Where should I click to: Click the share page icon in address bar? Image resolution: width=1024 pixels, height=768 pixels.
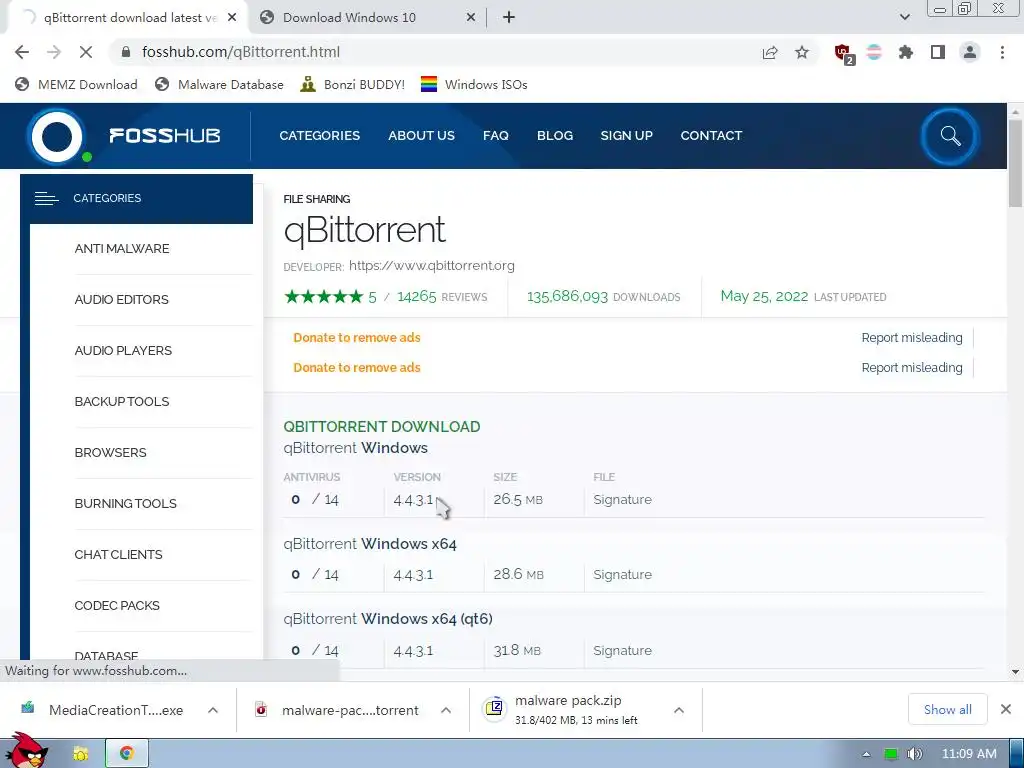770,52
